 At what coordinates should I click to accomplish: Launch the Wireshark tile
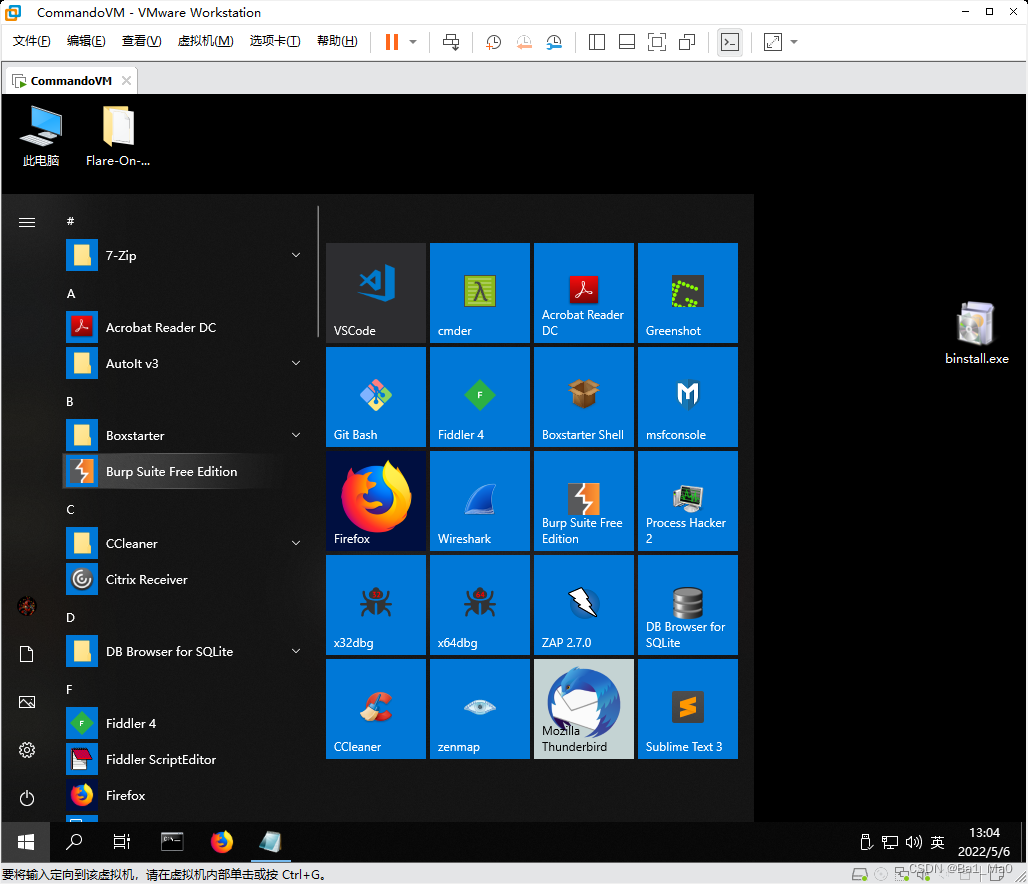(480, 500)
